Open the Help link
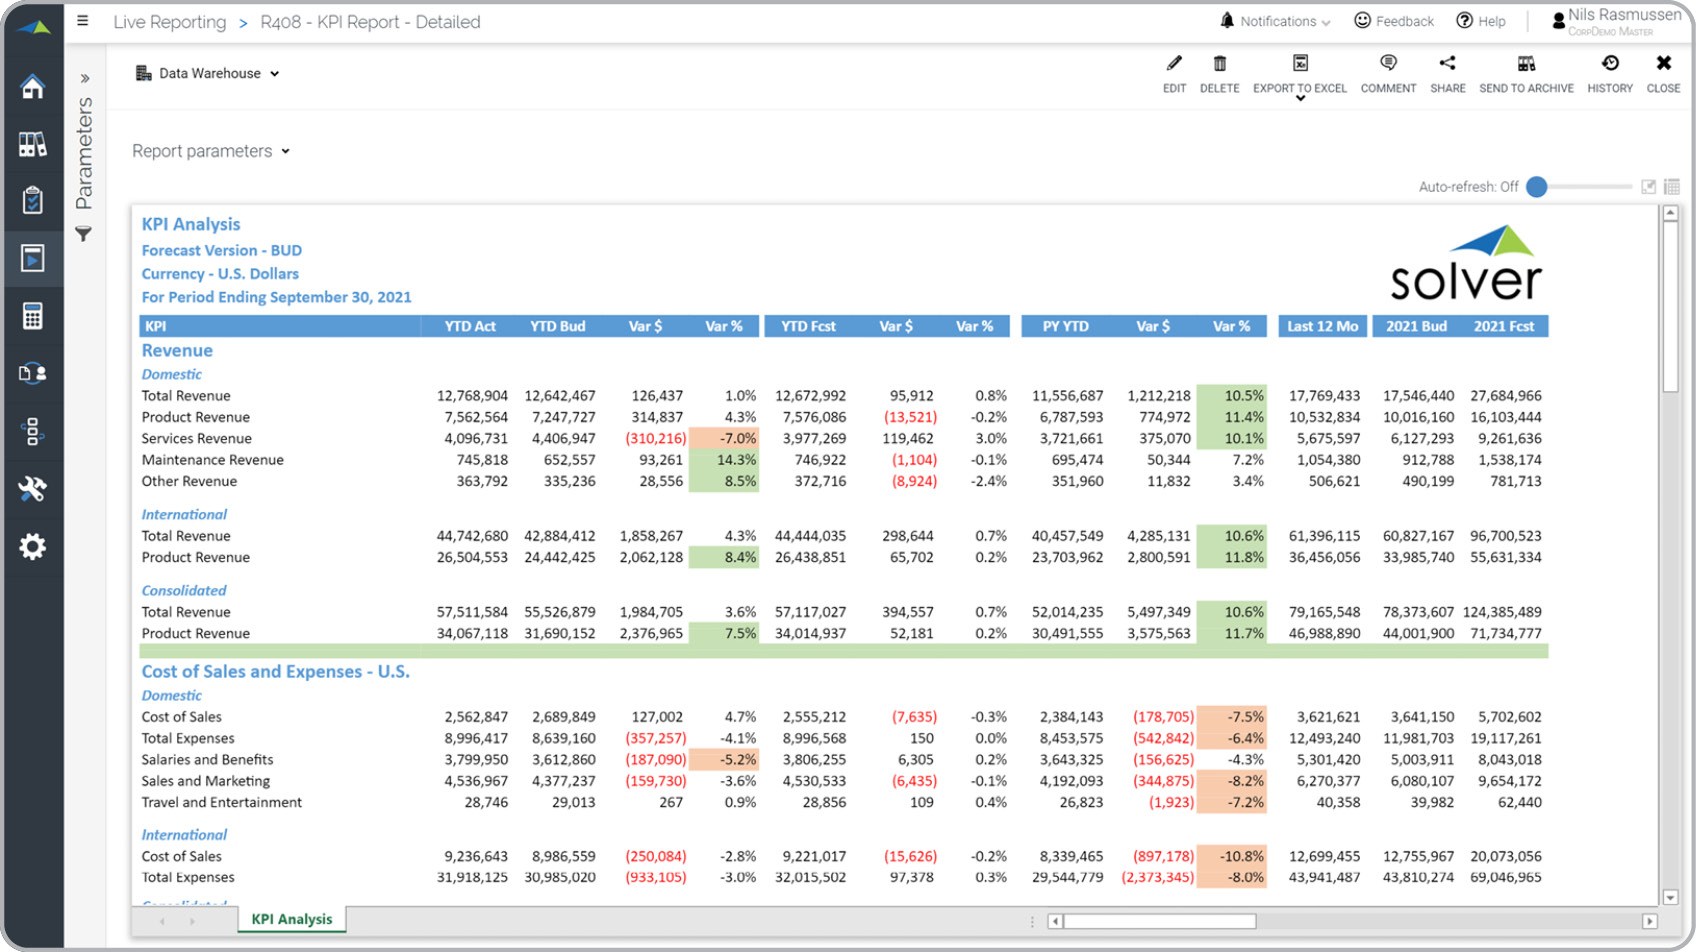 tap(1481, 21)
